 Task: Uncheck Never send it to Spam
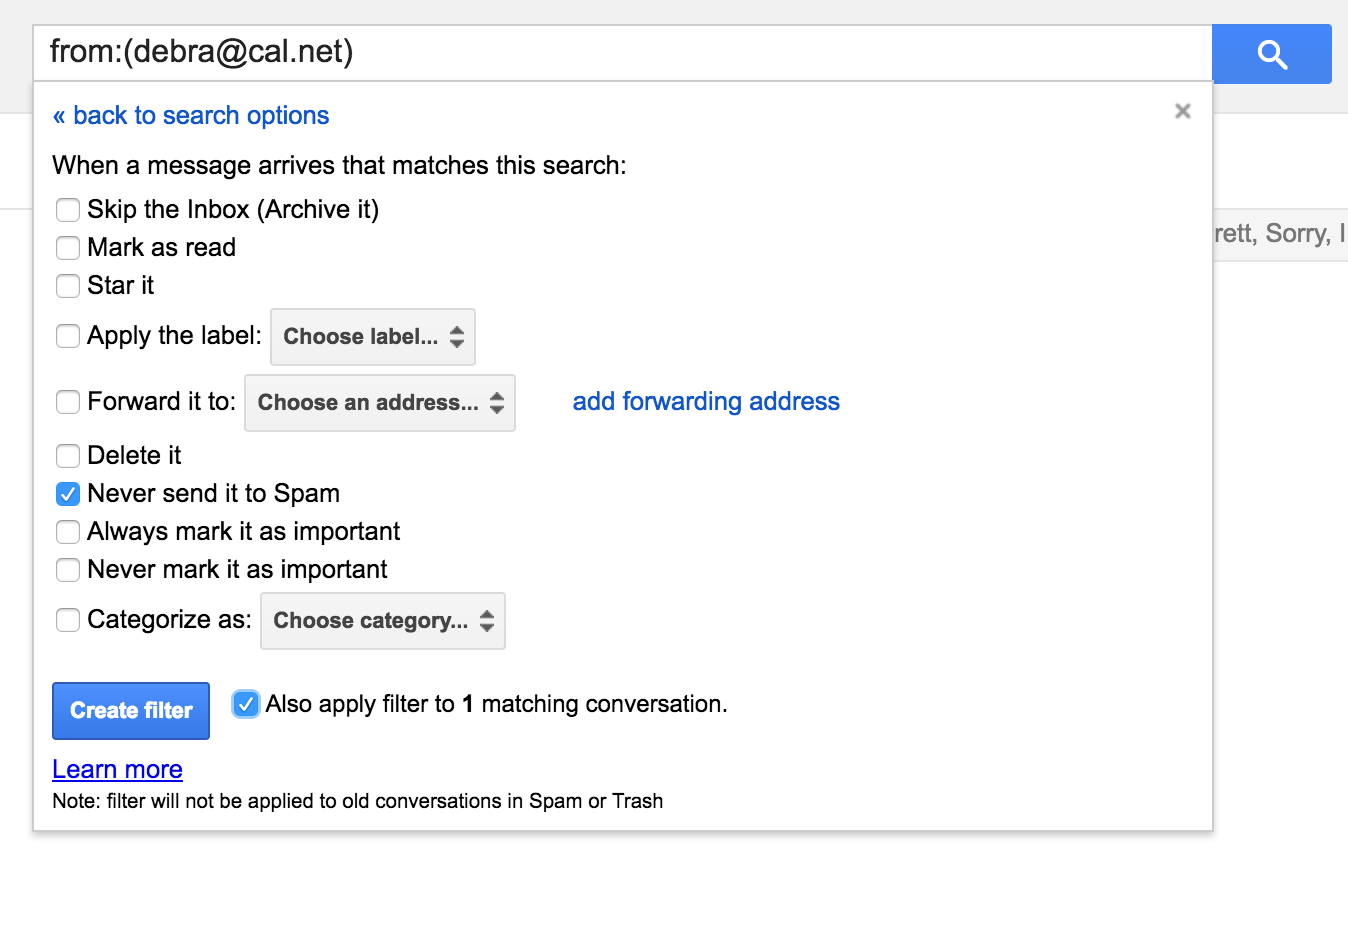[68, 494]
